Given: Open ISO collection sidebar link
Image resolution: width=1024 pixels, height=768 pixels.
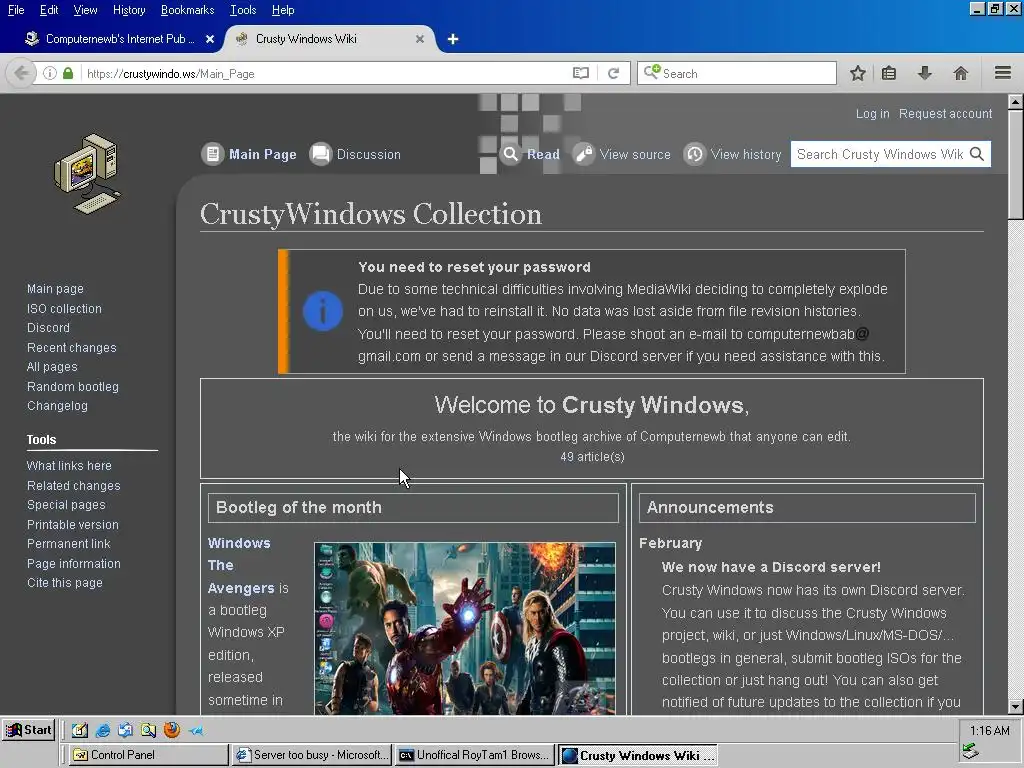Looking at the screenshot, I should coord(64,308).
